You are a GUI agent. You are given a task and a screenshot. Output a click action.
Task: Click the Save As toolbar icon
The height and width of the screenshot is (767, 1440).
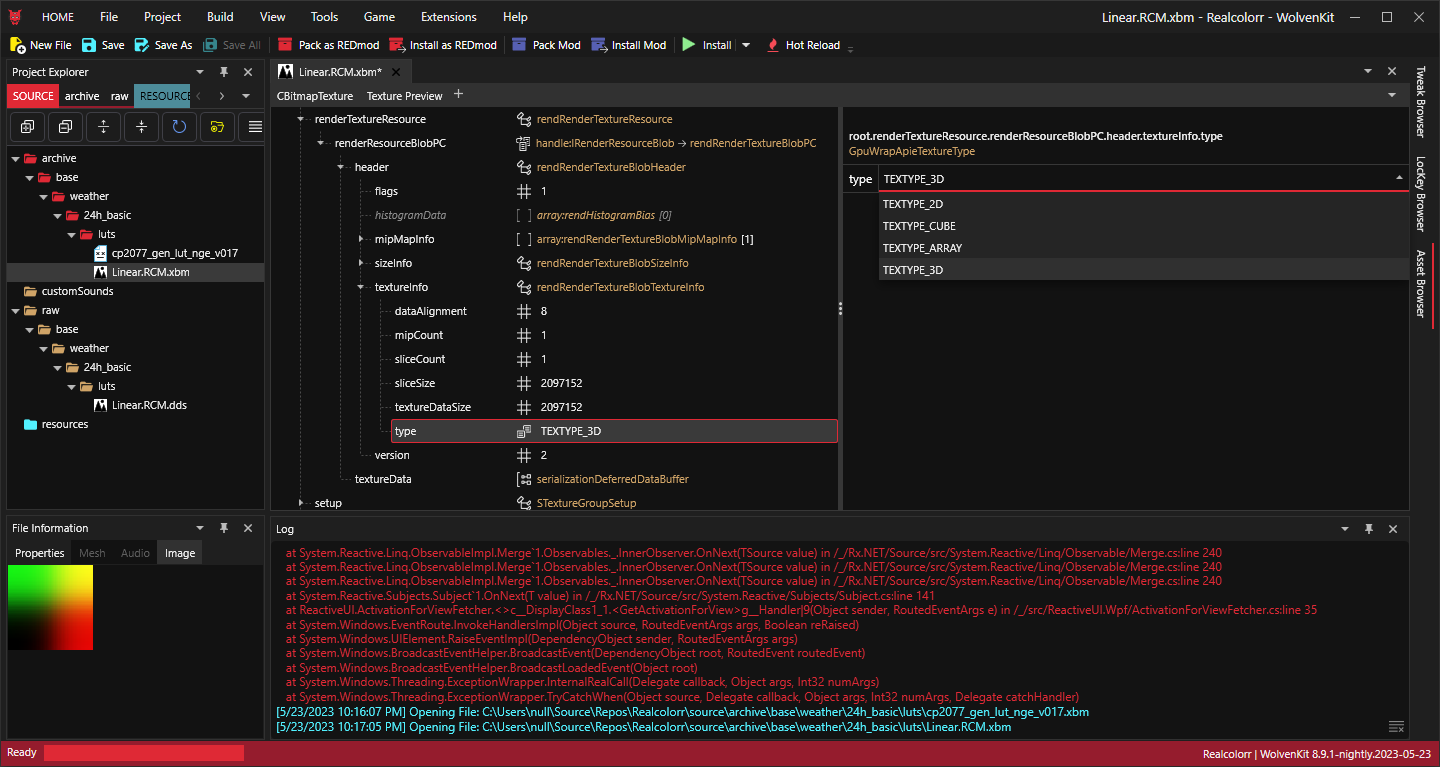click(x=142, y=45)
